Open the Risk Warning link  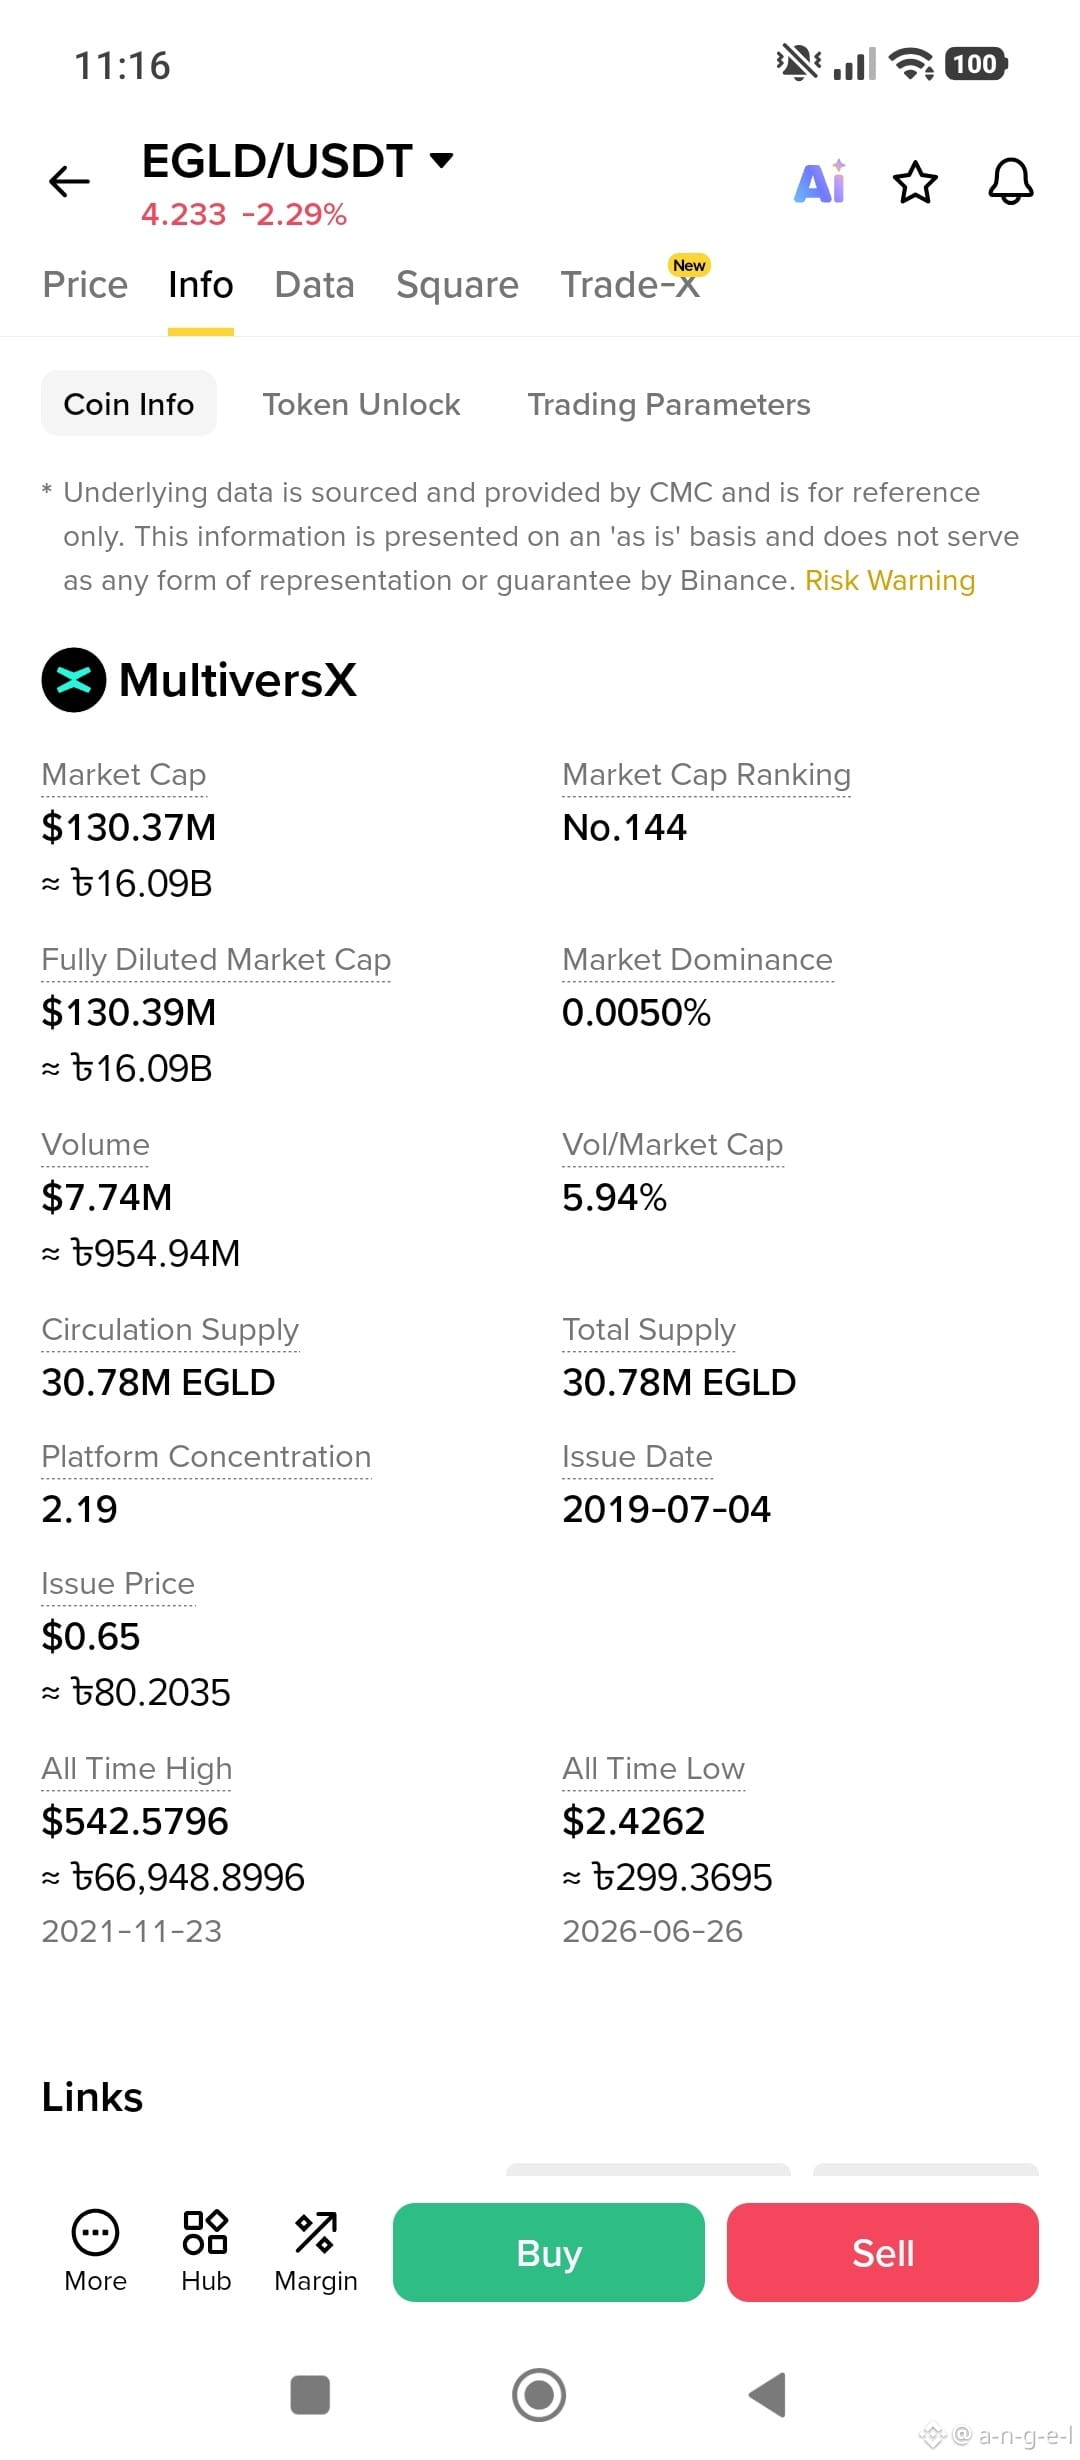(x=890, y=581)
